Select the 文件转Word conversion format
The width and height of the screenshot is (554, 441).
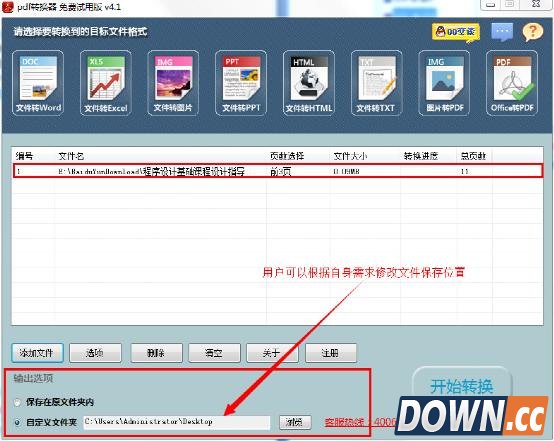[x=38, y=83]
